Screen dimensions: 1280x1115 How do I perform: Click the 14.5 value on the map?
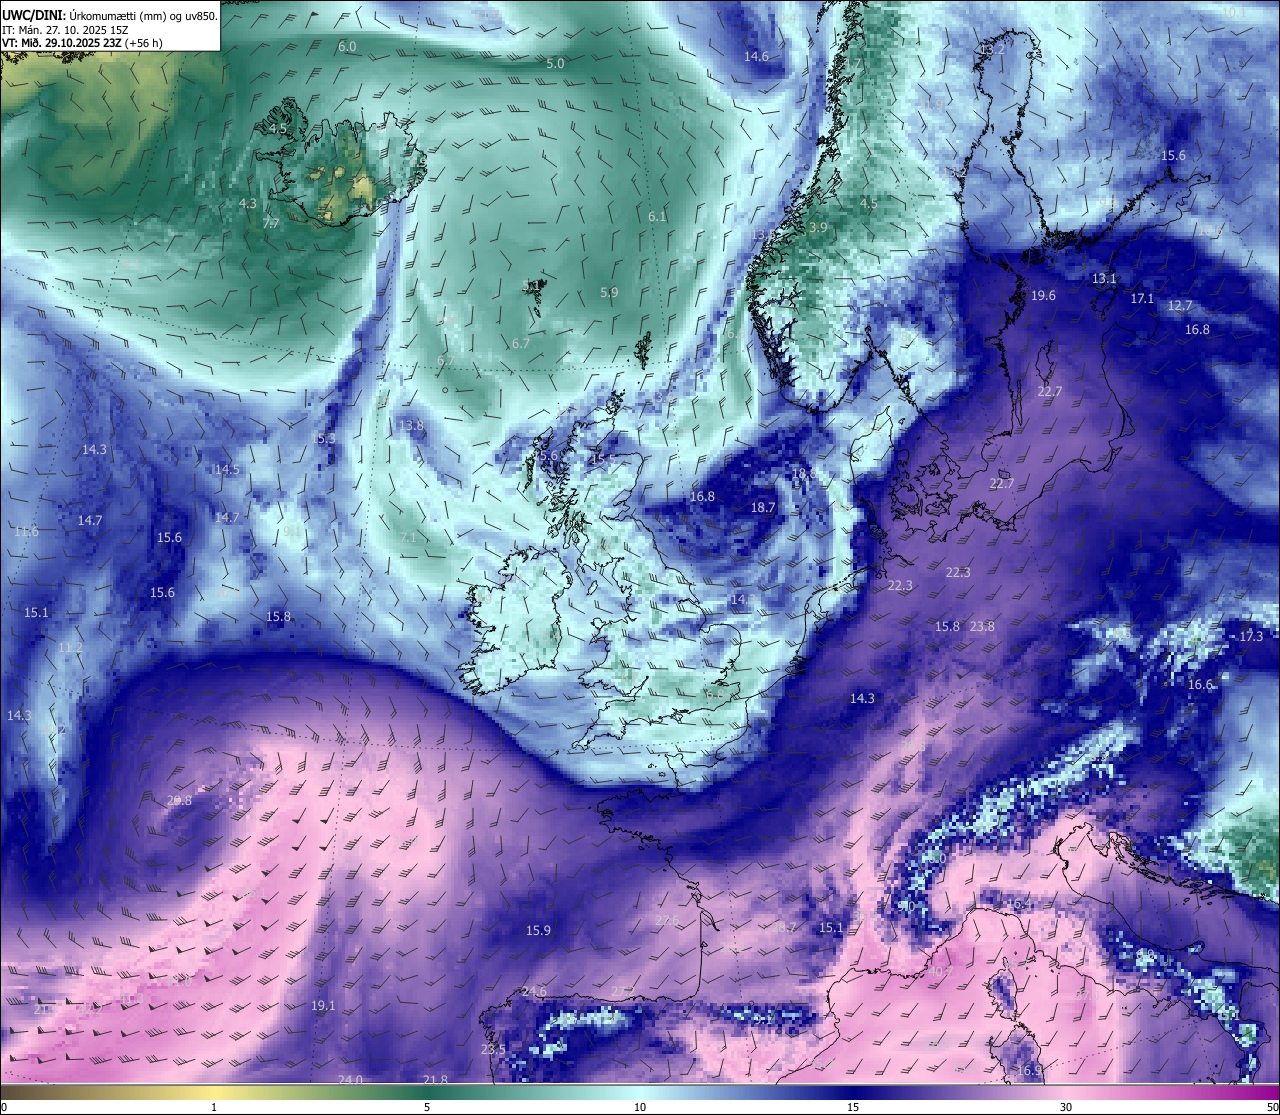227,469
